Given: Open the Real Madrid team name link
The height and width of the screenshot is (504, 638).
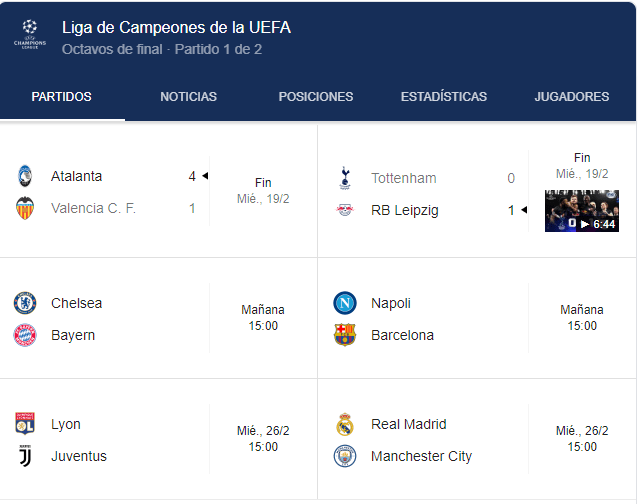Looking at the screenshot, I should 409,424.
